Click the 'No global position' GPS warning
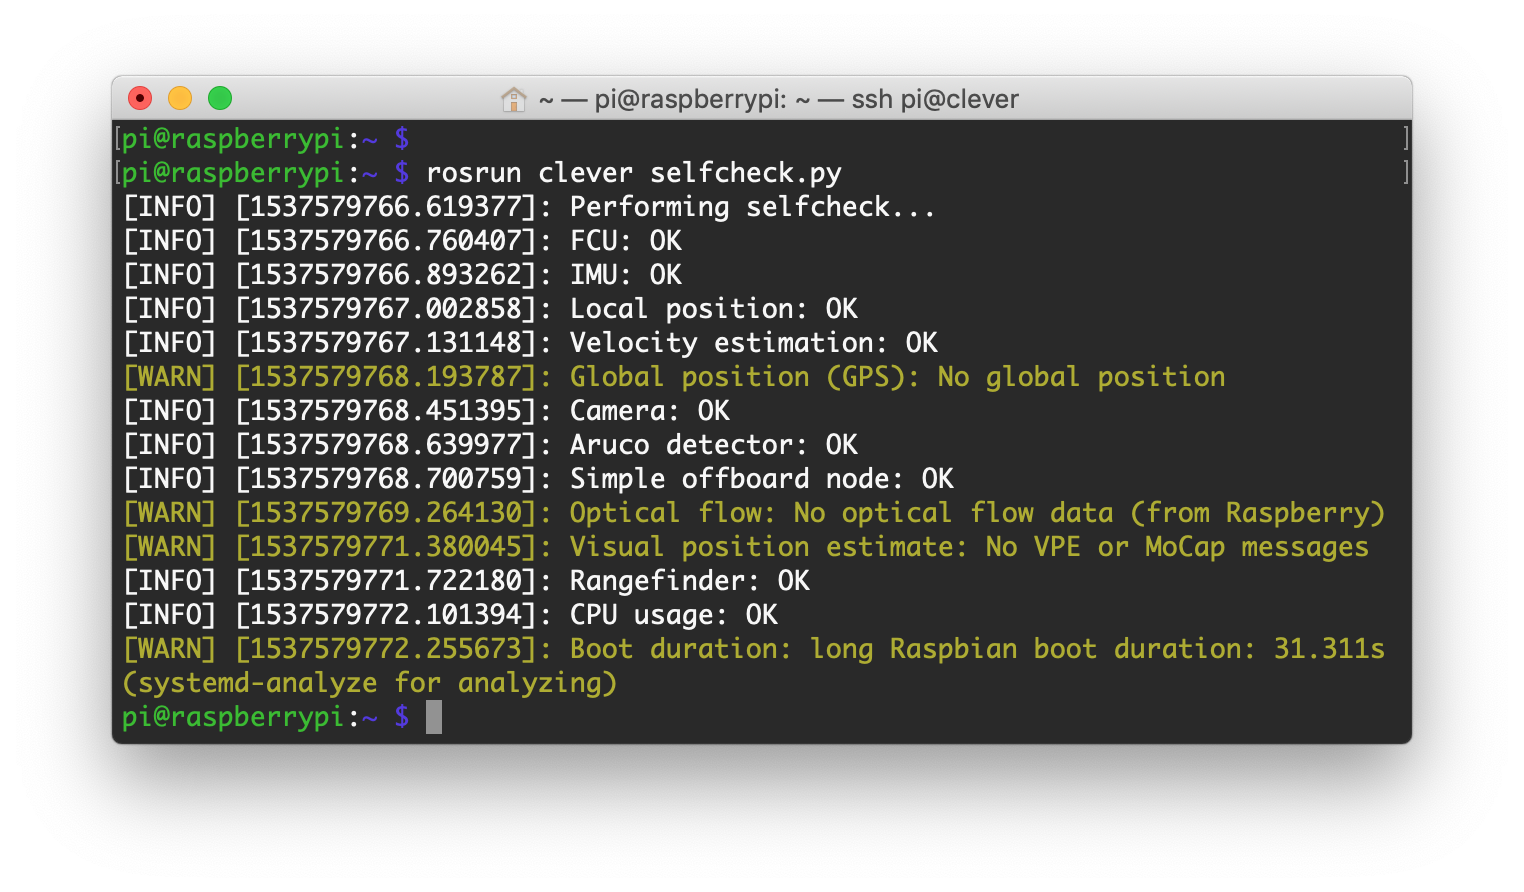 [x=1080, y=377]
